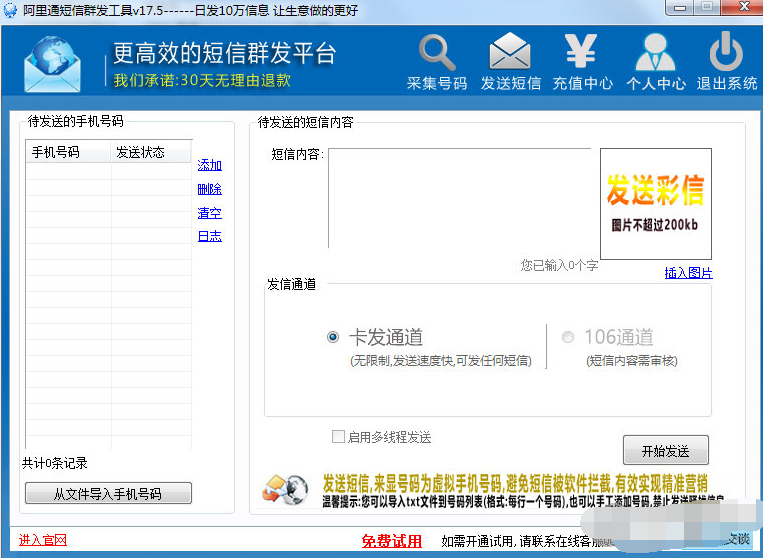The width and height of the screenshot is (763, 558).
Task: Open the 日志 log link
Action: pos(209,237)
